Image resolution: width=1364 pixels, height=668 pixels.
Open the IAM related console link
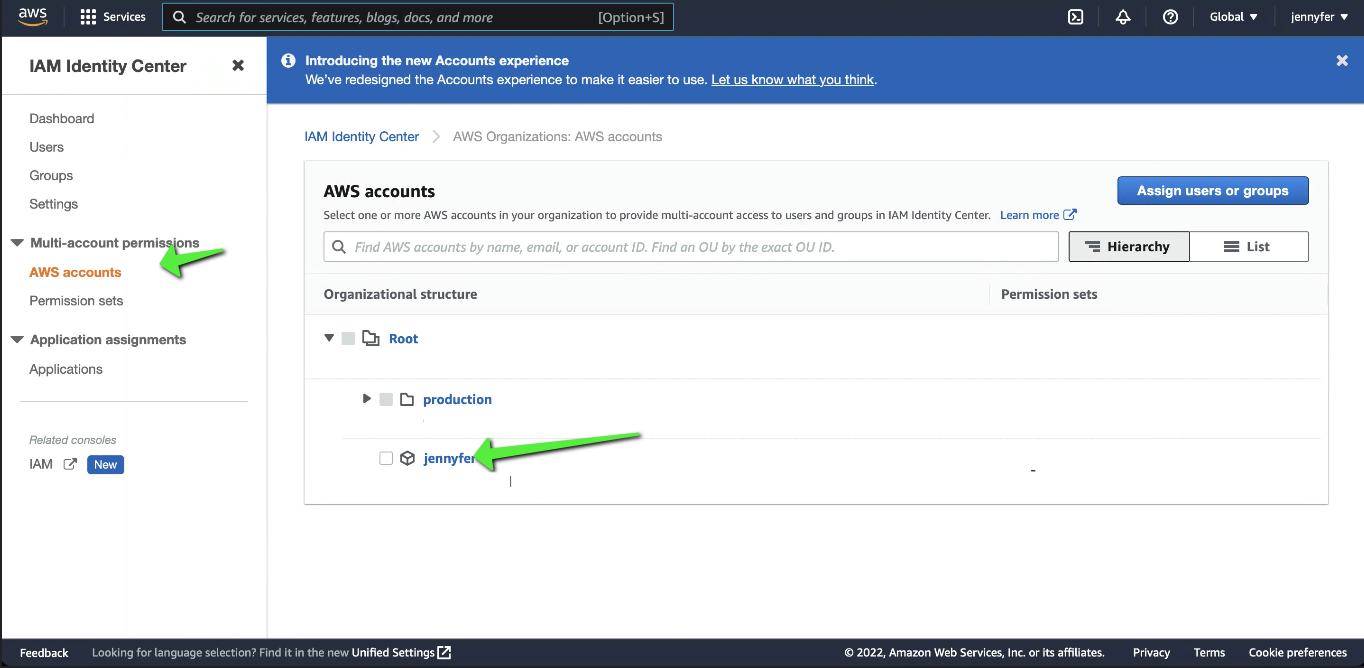[41, 464]
